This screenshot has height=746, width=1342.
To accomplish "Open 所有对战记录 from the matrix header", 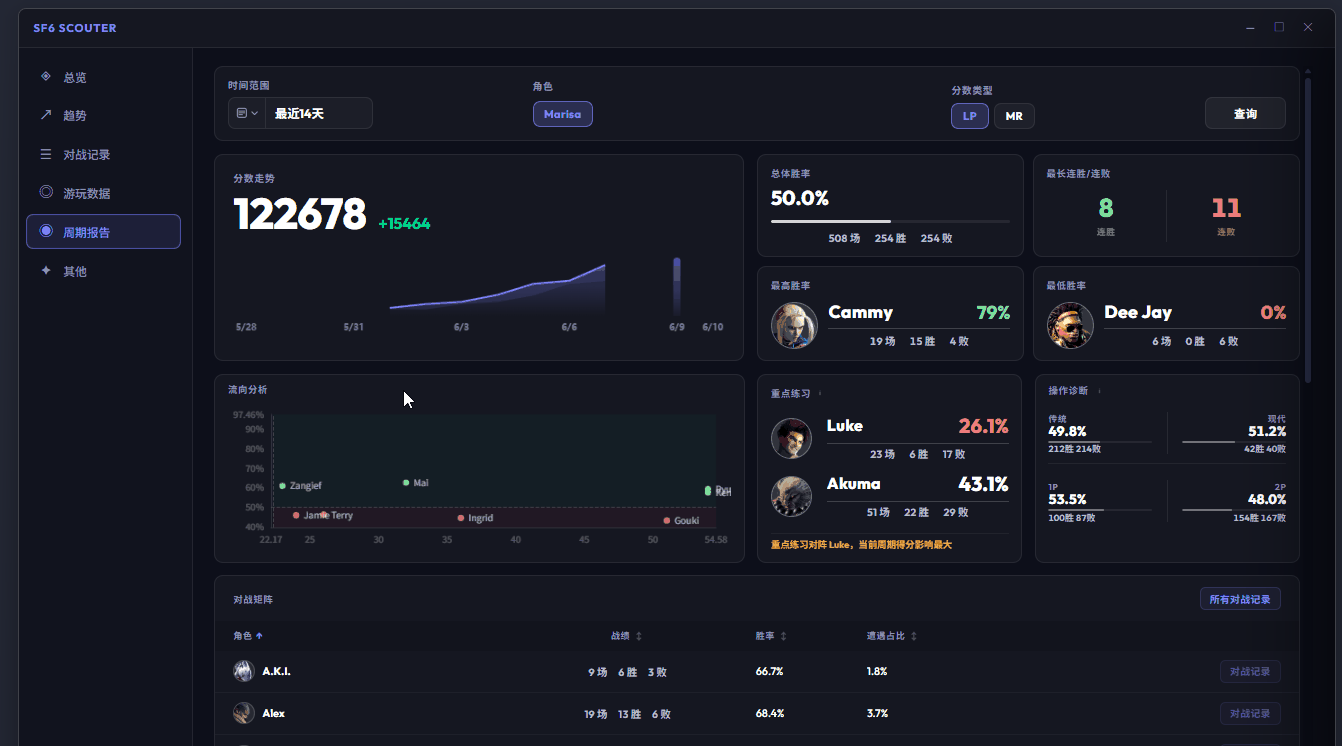I will (x=1240, y=599).
